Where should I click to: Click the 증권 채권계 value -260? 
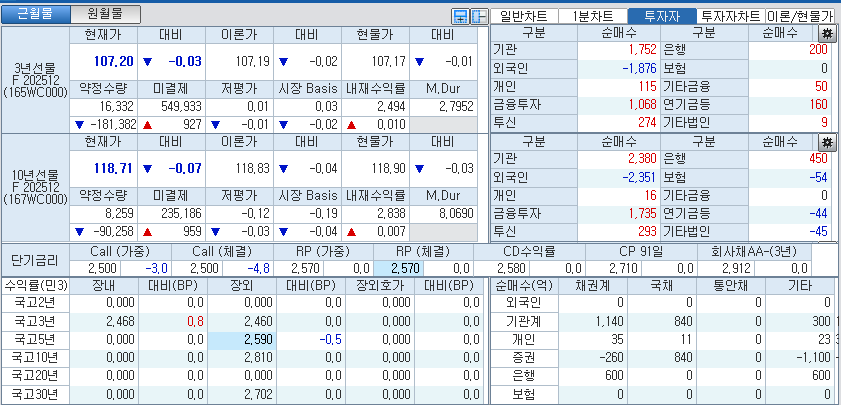(x=612, y=358)
